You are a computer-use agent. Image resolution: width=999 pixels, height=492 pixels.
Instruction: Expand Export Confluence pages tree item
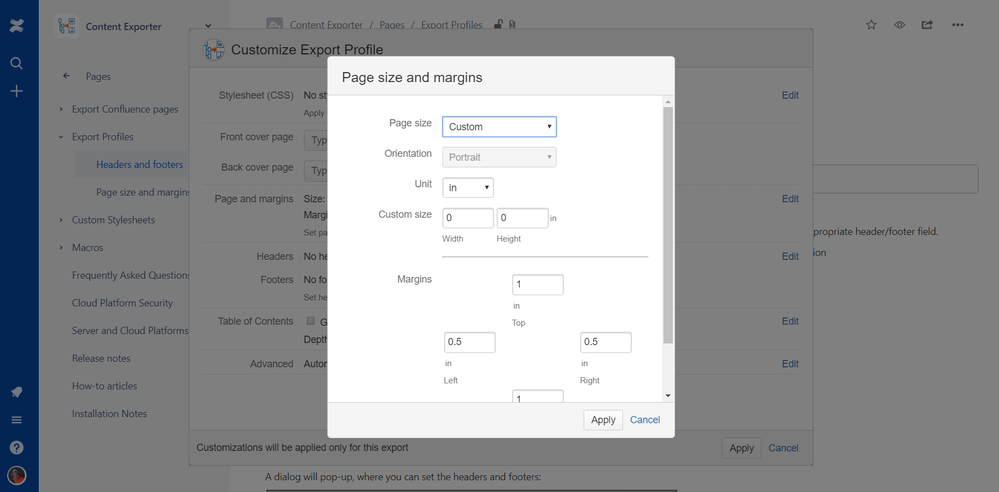61,109
